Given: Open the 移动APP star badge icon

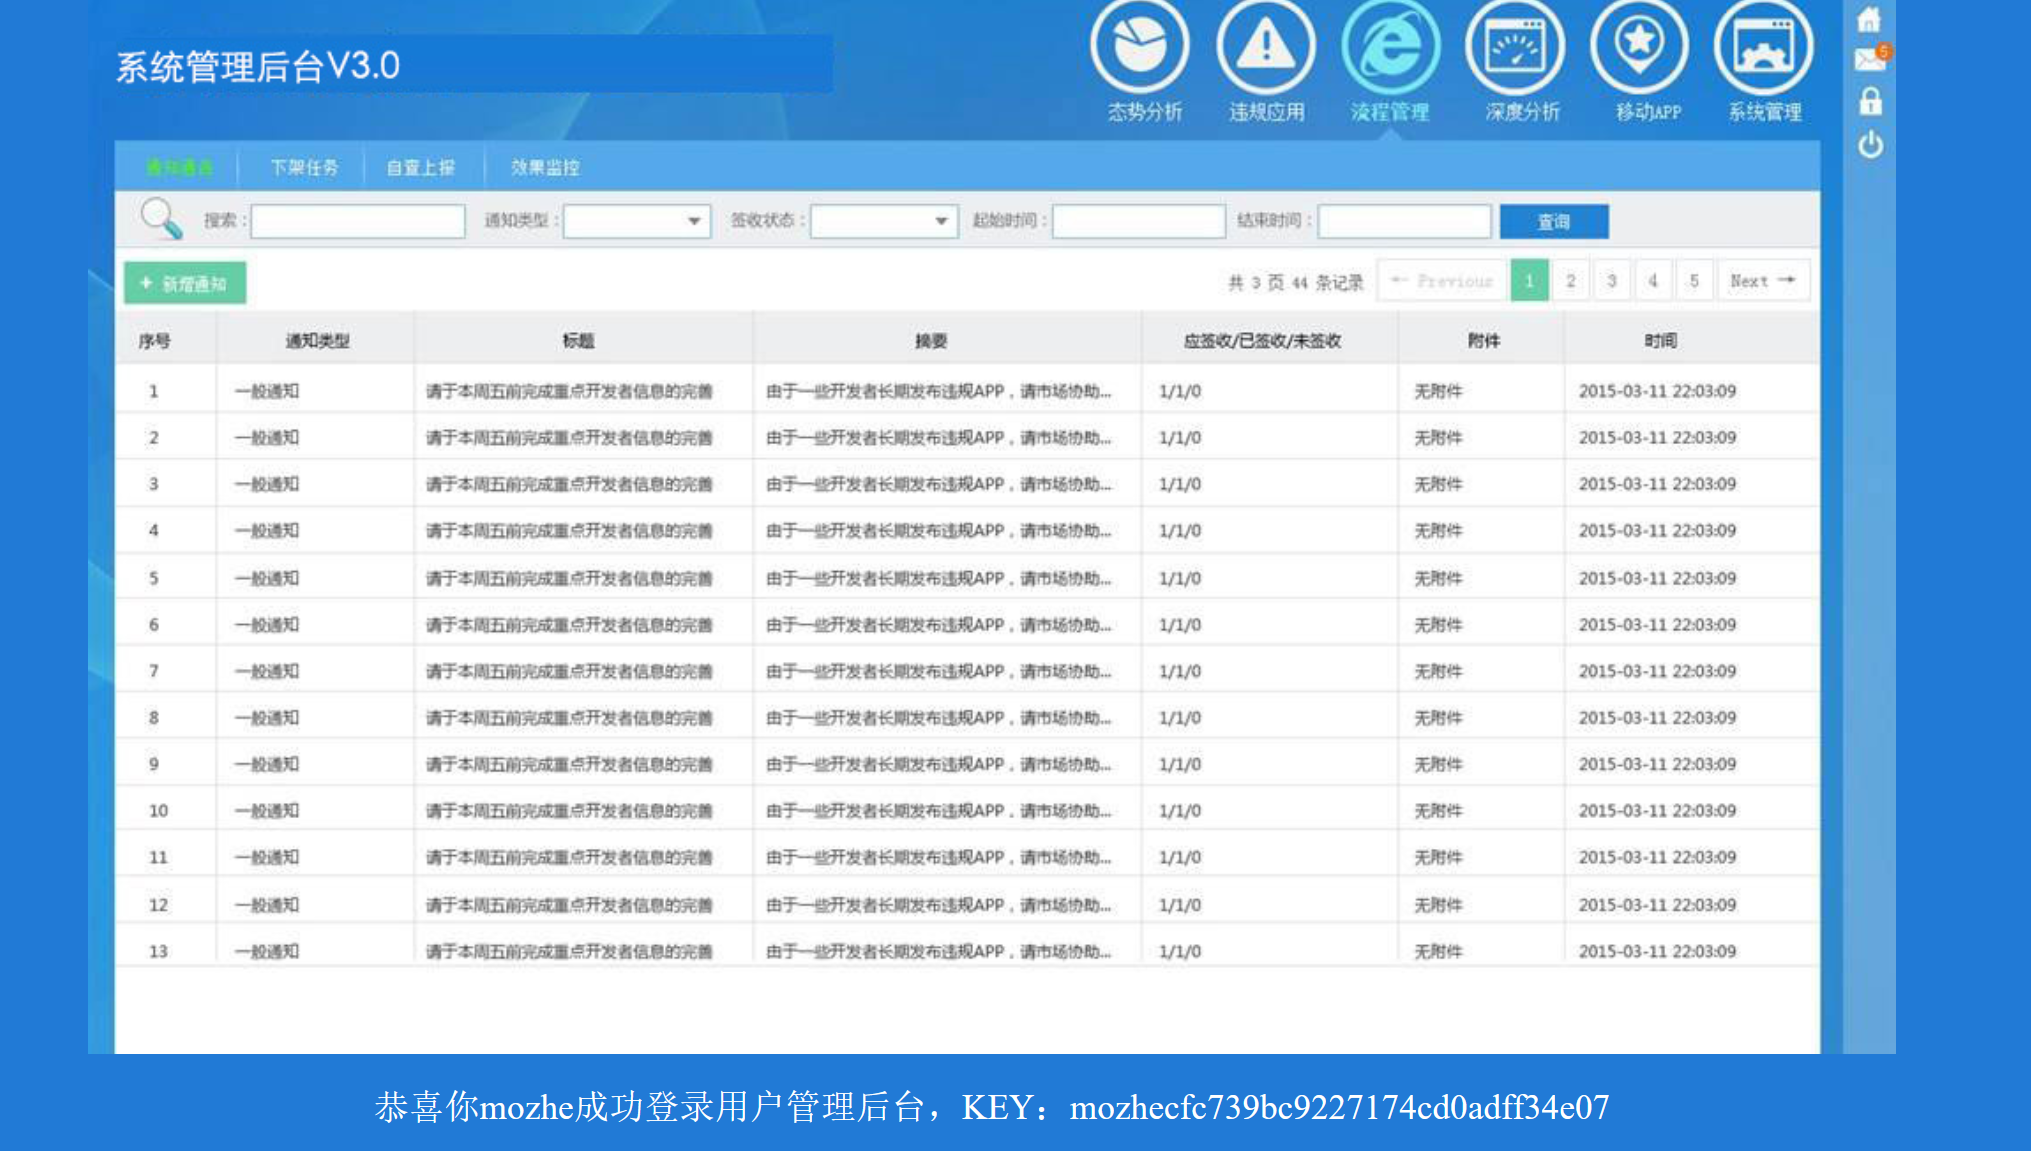Looking at the screenshot, I should click(1640, 46).
